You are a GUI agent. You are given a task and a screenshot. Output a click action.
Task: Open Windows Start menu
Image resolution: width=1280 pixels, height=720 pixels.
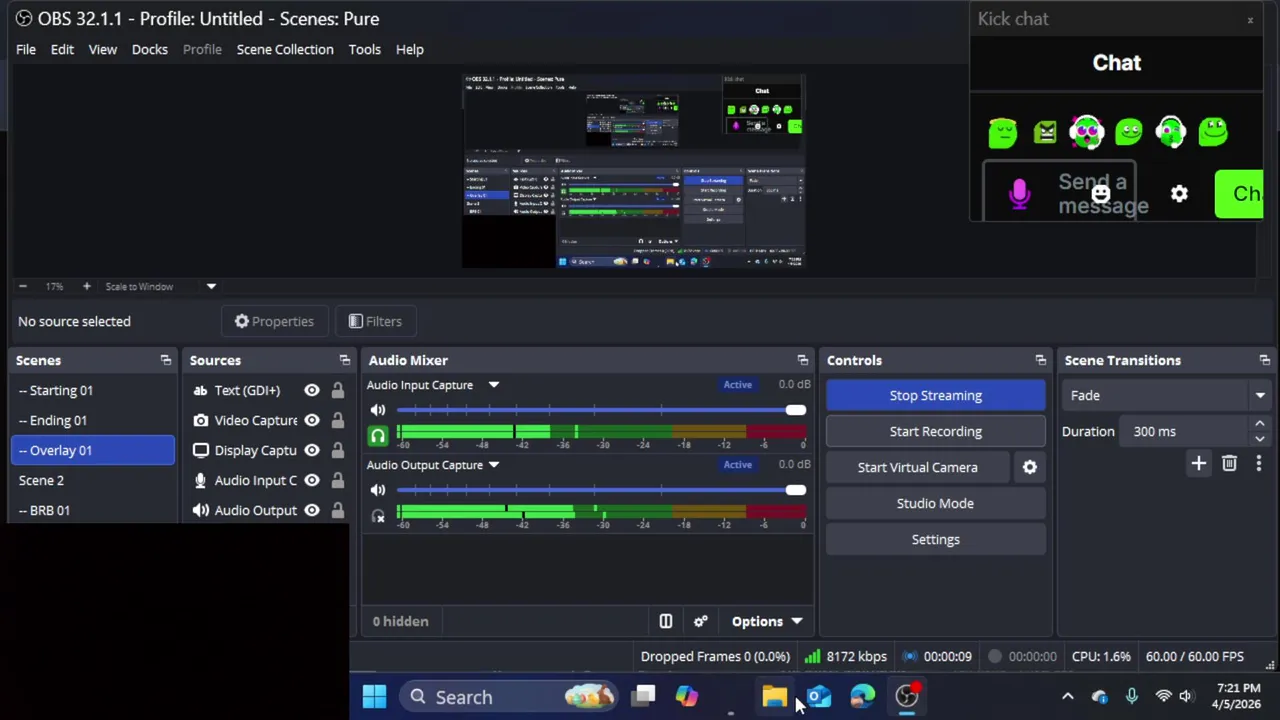374,697
